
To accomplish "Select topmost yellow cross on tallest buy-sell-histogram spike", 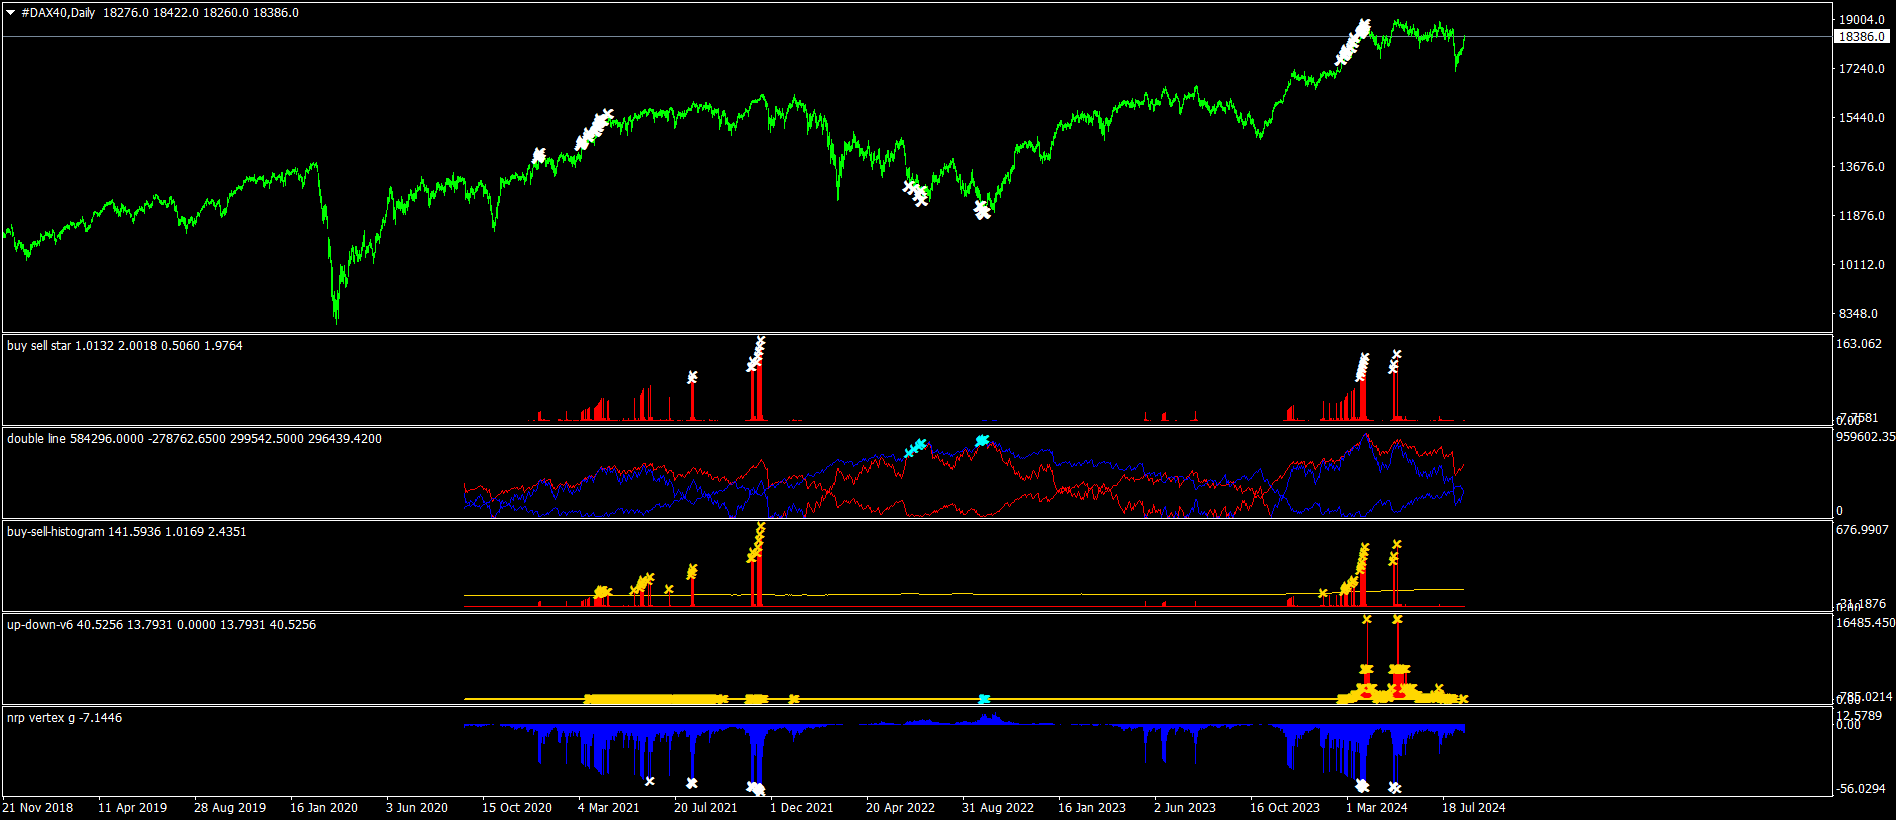I will click(x=761, y=526).
